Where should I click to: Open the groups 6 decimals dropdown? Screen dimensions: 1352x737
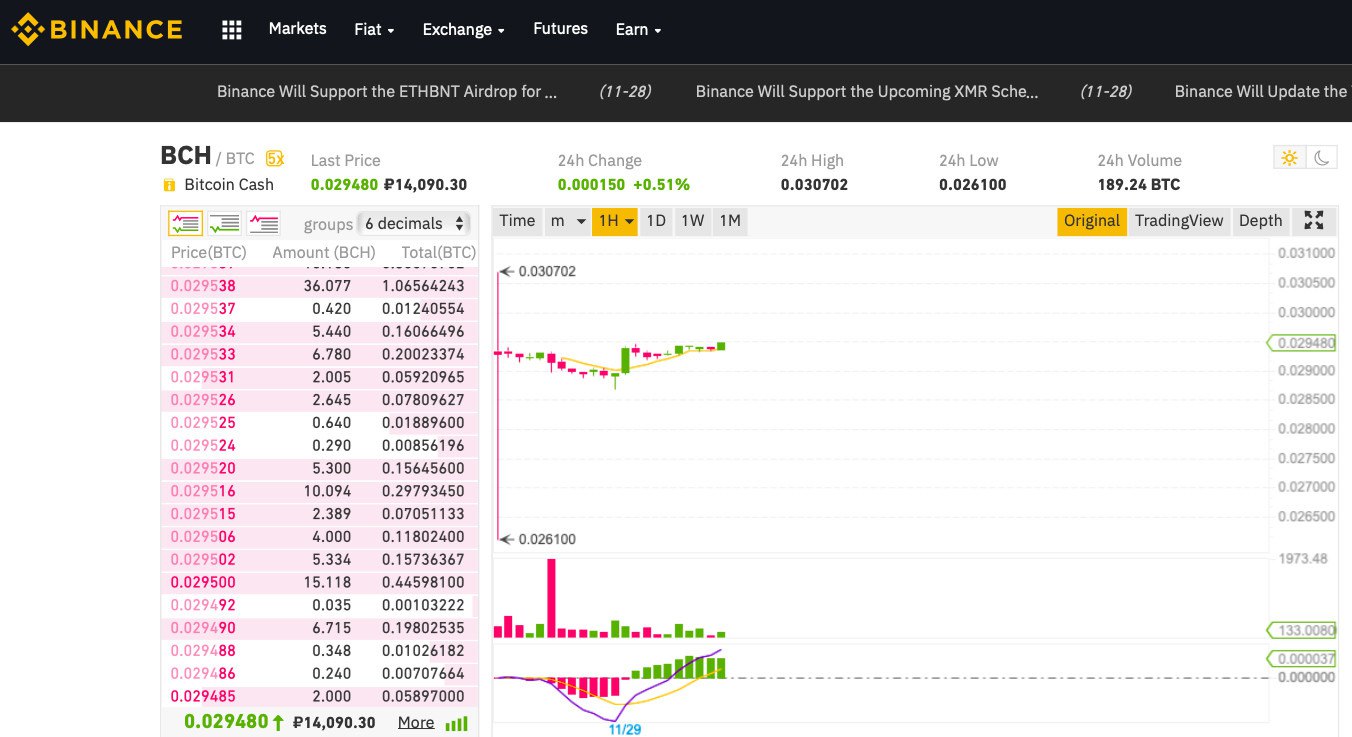415,224
